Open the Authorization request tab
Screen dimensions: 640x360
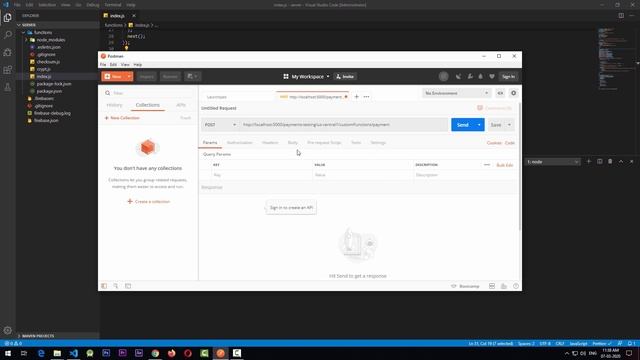click(x=240, y=143)
